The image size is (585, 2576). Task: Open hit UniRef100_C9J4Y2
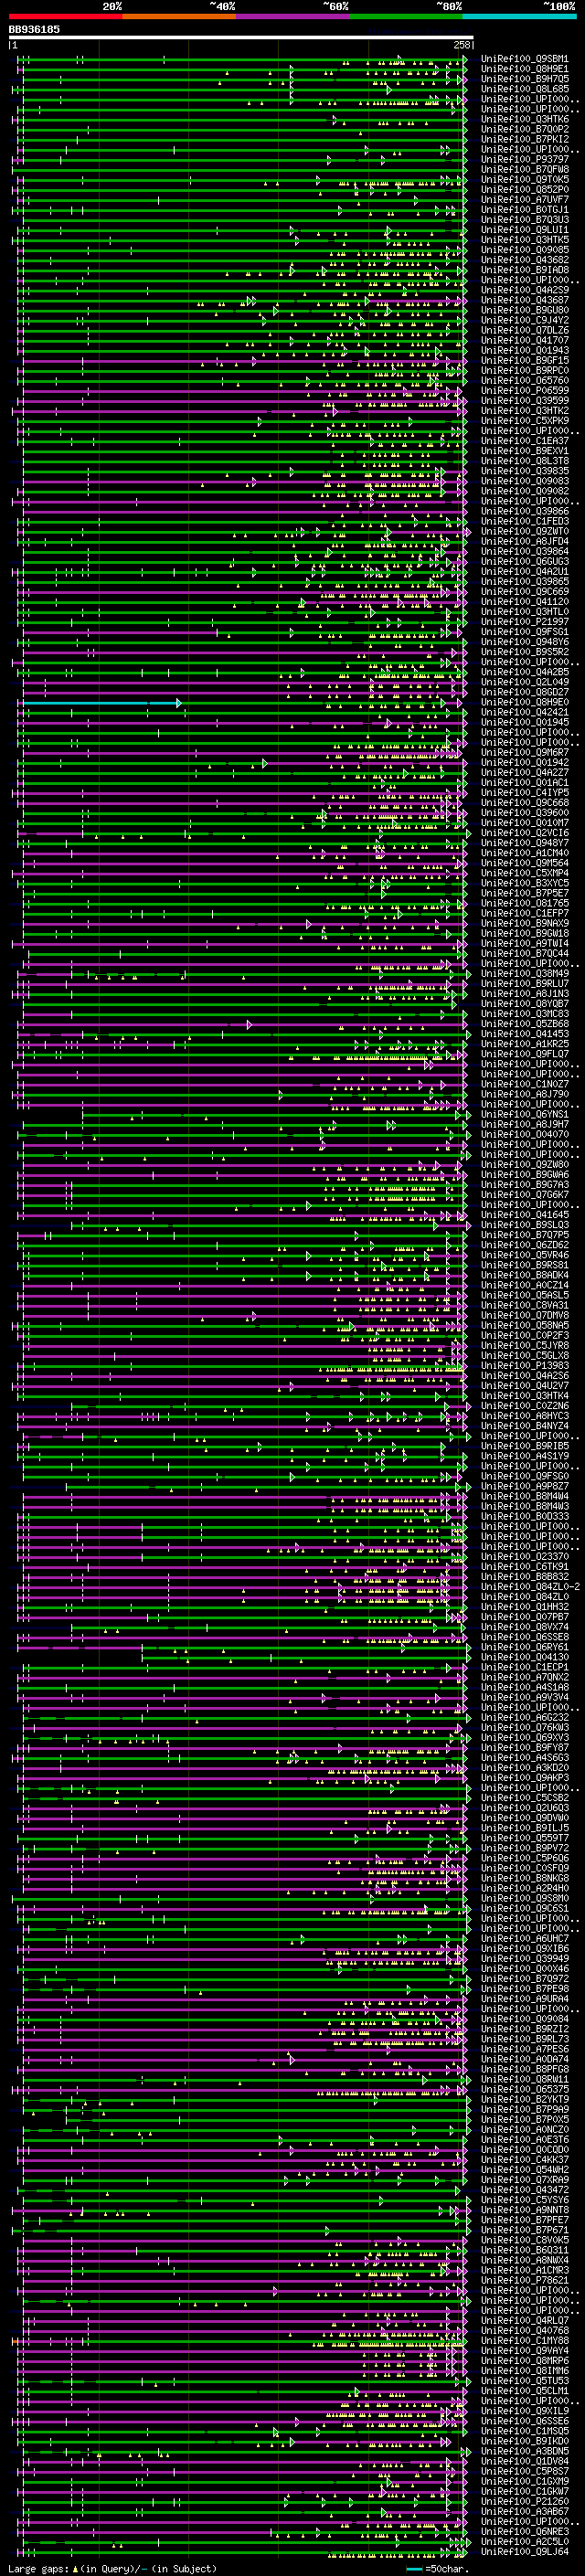(524, 320)
